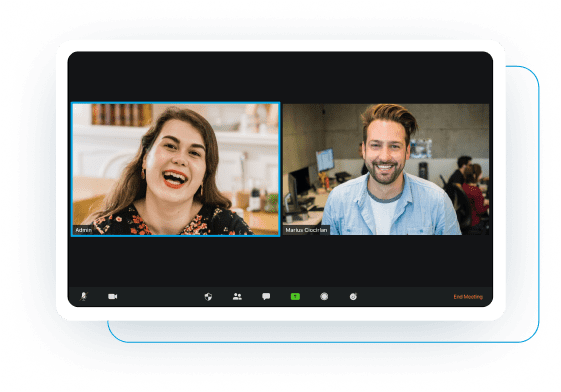The width and height of the screenshot is (561, 392).
Task: Toggle the video camera icon
Action: coord(113,297)
